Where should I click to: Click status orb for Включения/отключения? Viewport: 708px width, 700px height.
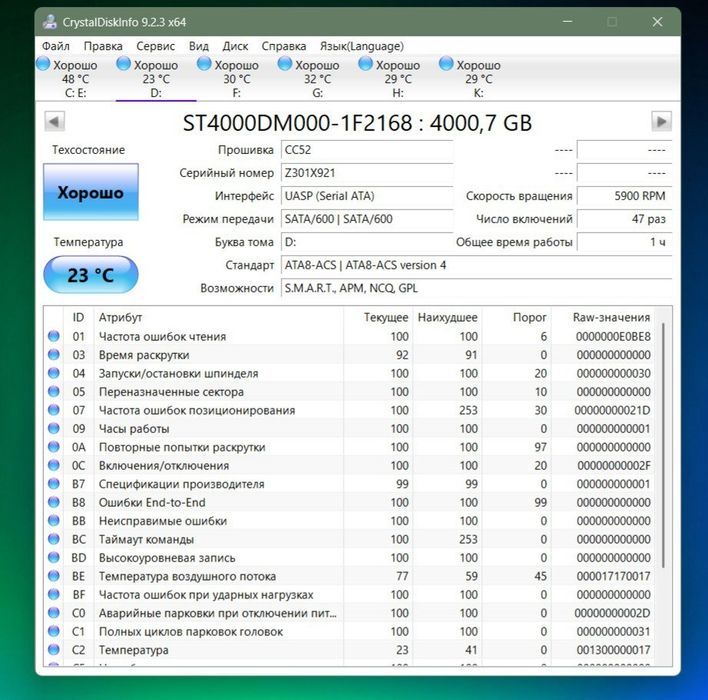coord(54,465)
